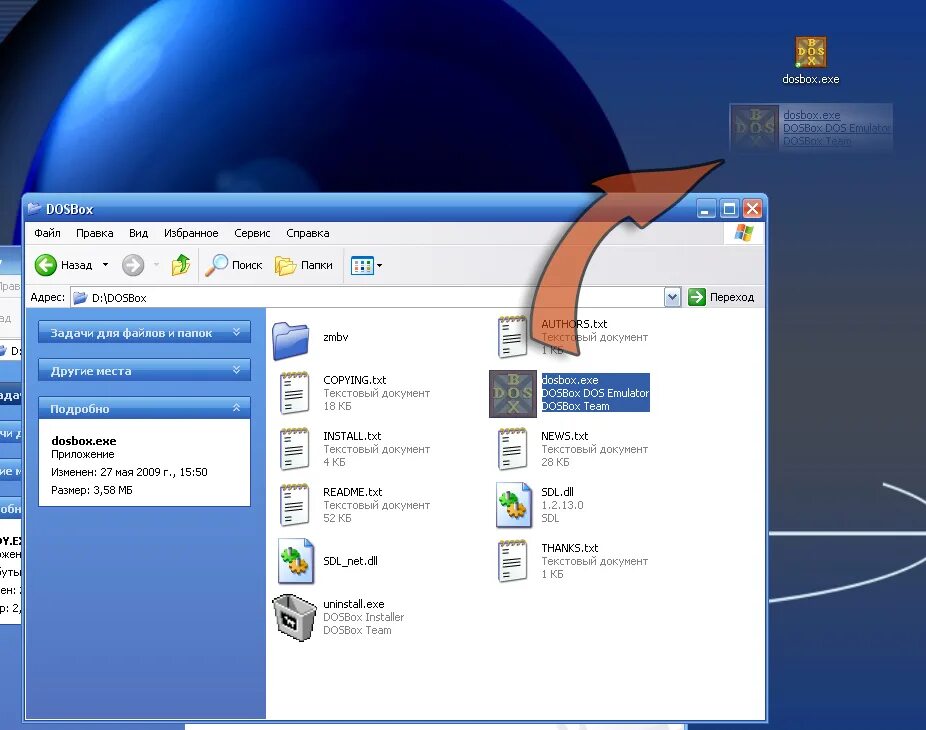Minimize the DOSBox window
926x730 pixels.
[x=706, y=208]
